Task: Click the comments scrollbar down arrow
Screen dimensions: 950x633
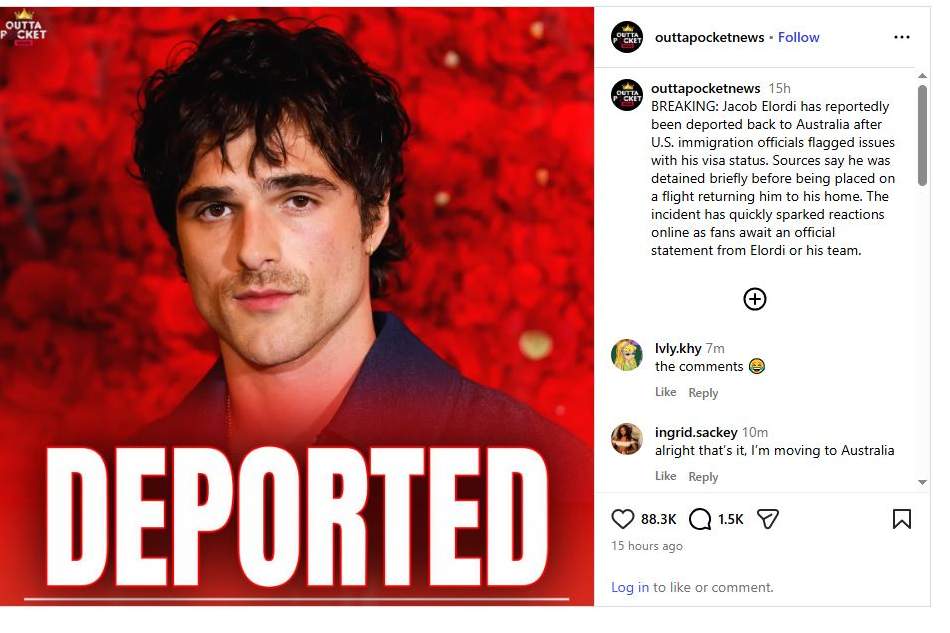Action: (922, 482)
